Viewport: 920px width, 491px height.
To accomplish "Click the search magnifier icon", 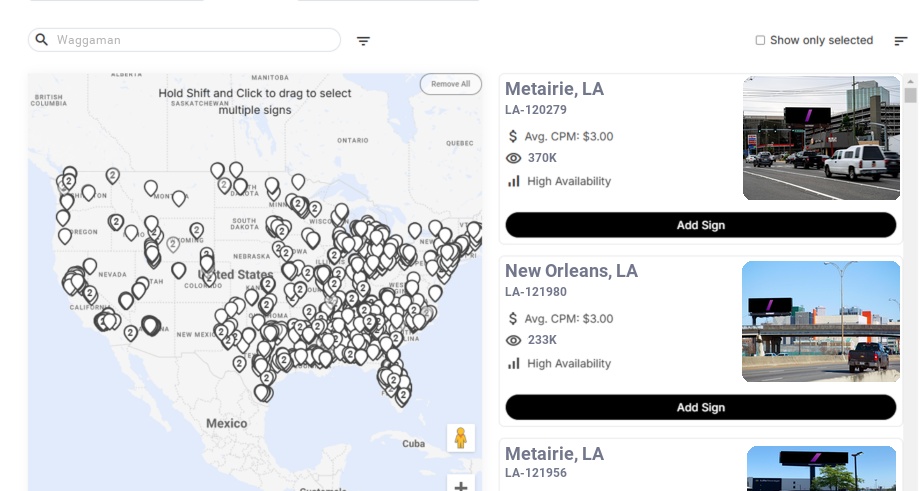I will [42, 40].
